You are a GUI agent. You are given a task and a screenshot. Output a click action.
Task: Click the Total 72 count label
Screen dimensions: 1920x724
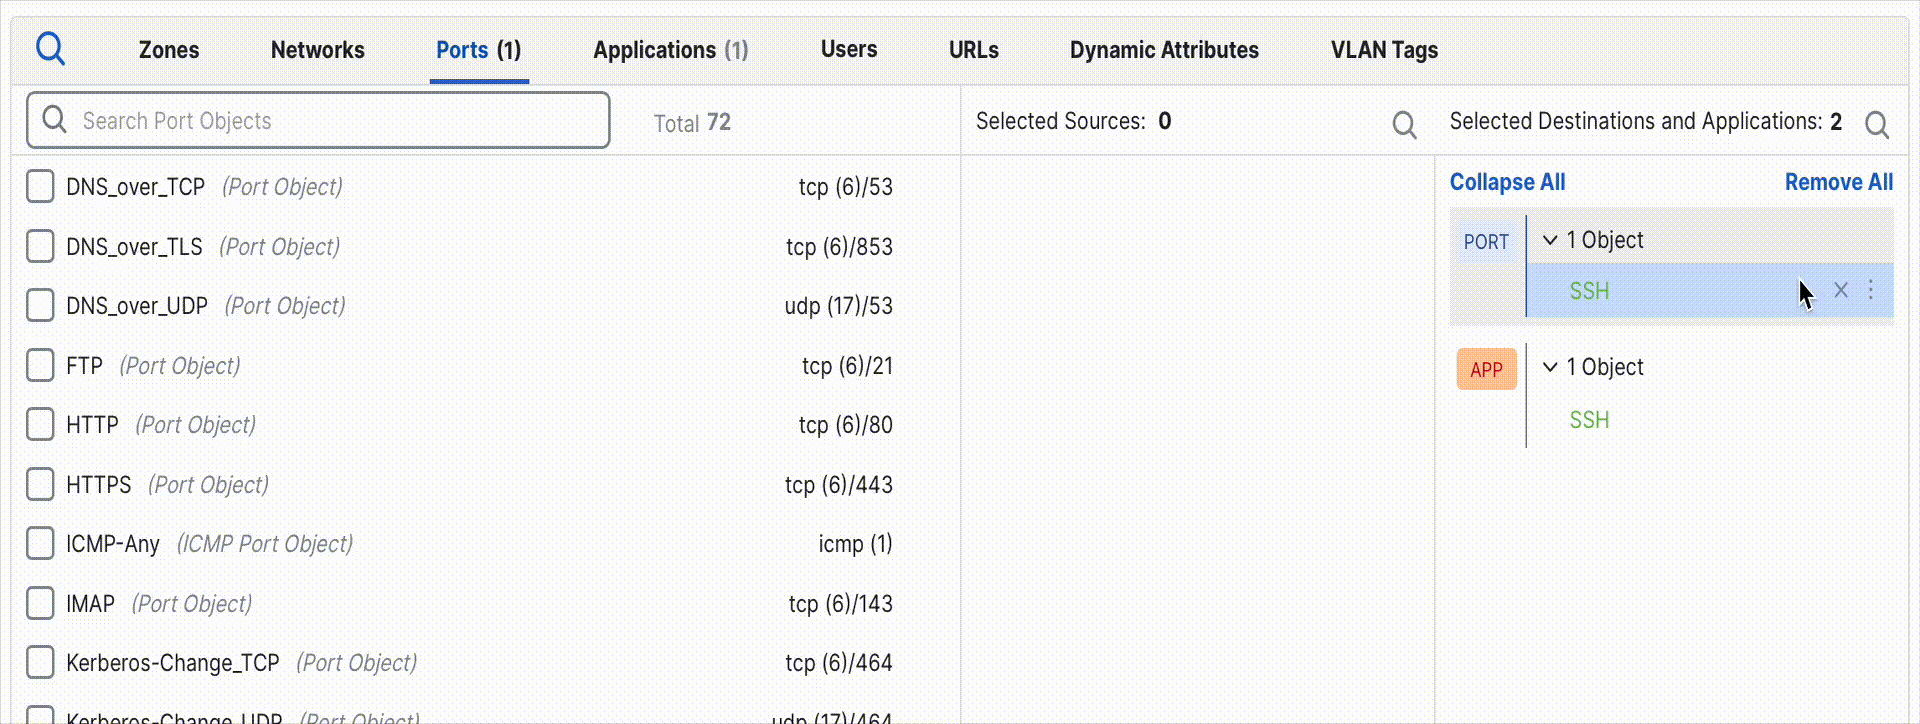coord(692,123)
